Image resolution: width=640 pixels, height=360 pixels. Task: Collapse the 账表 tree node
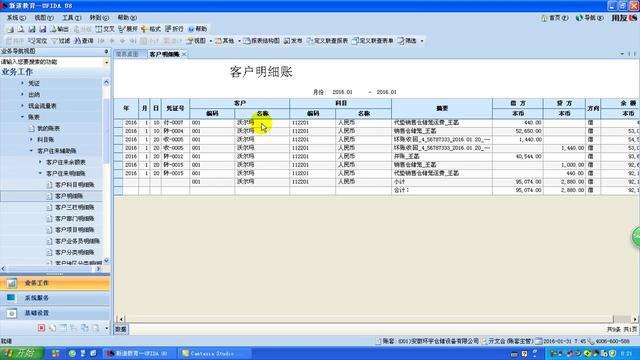(22, 117)
